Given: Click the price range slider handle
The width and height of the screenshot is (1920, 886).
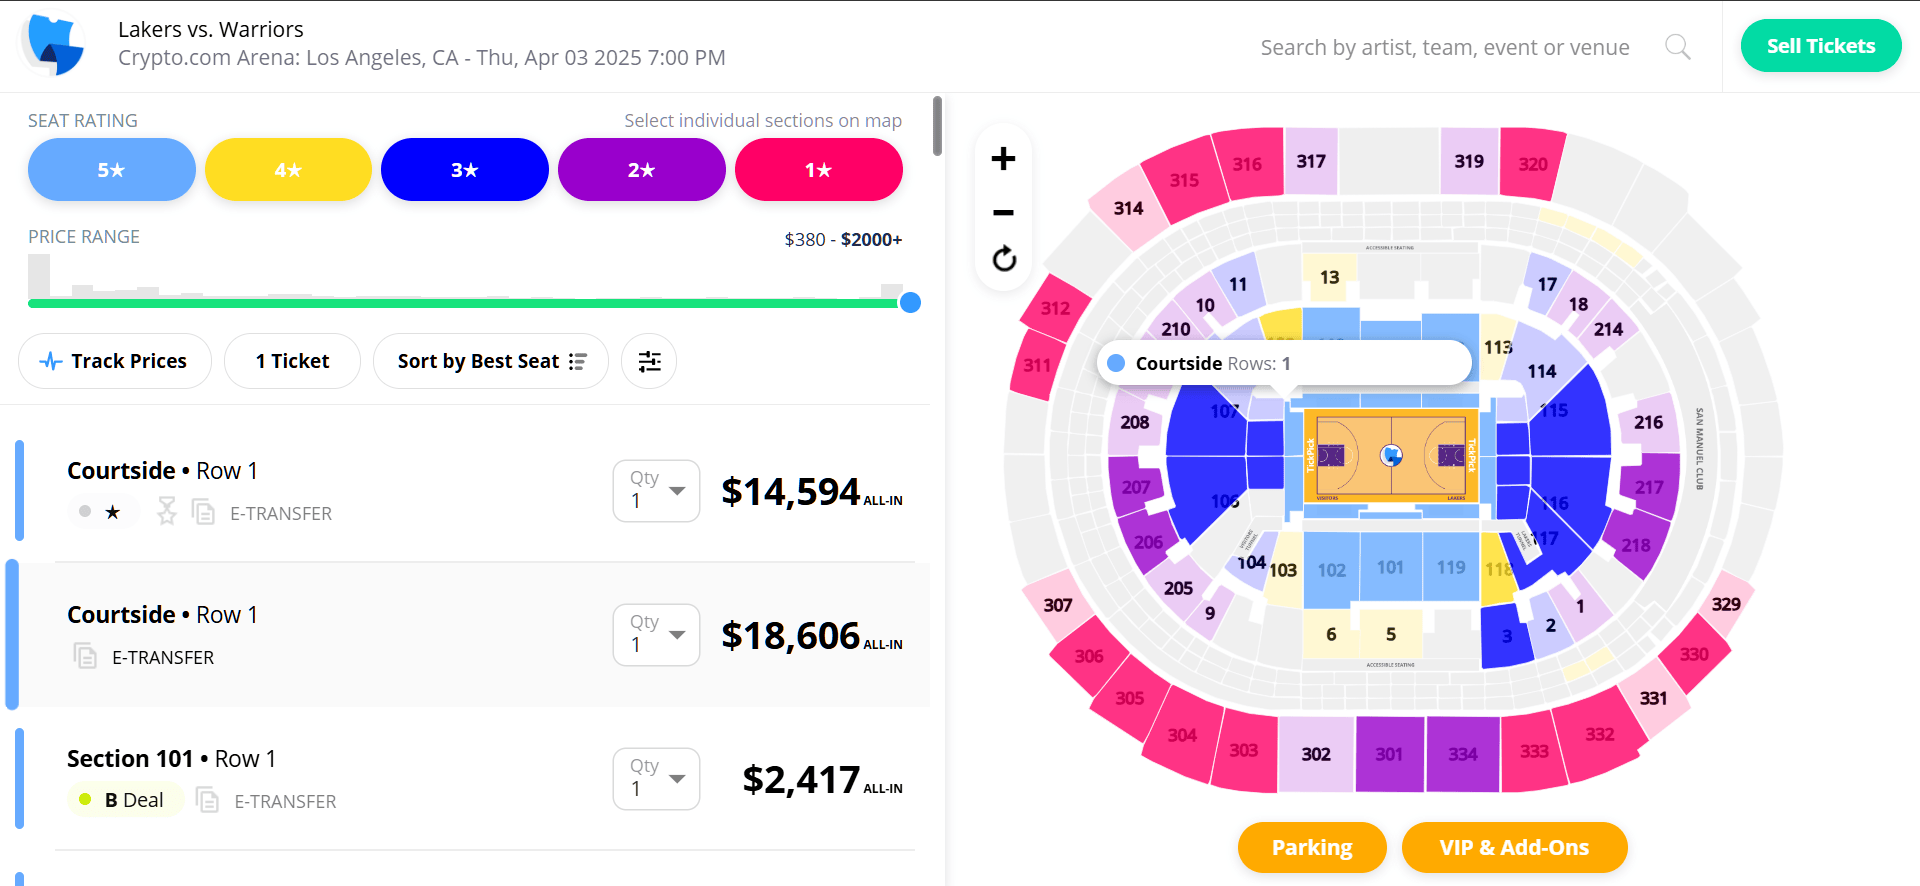Looking at the screenshot, I should point(910,303).
